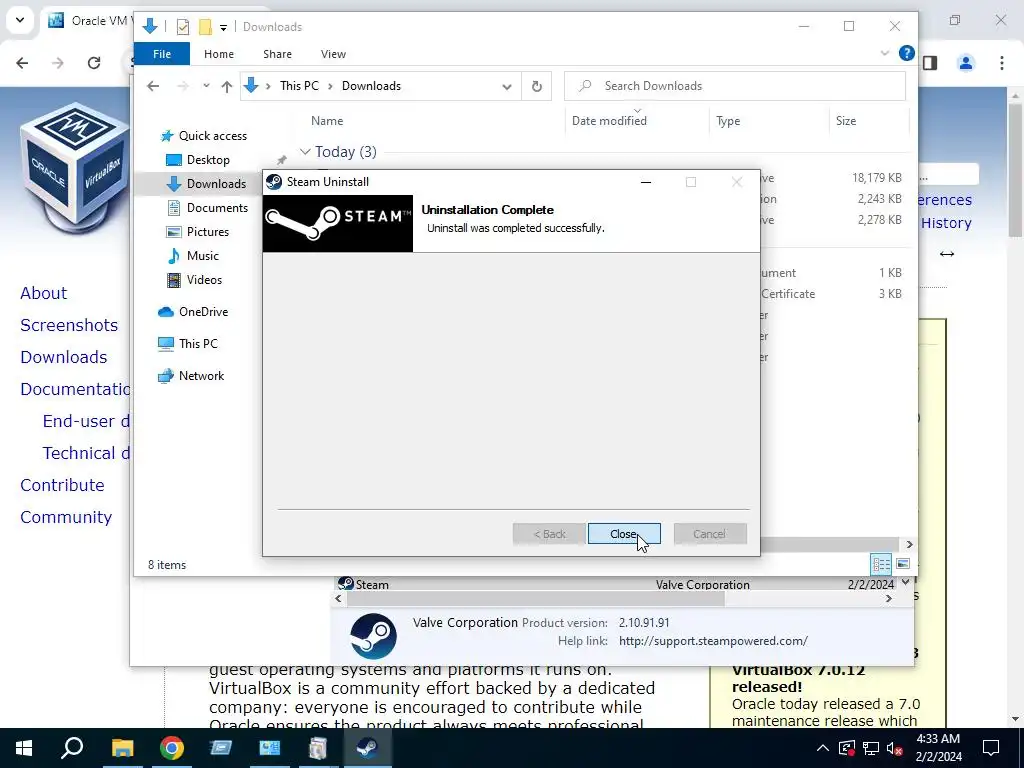The height and width of the screenshot is (768, 1024).
Task: Open Downloads link on VirtualBox page
Action: (63, 357)
